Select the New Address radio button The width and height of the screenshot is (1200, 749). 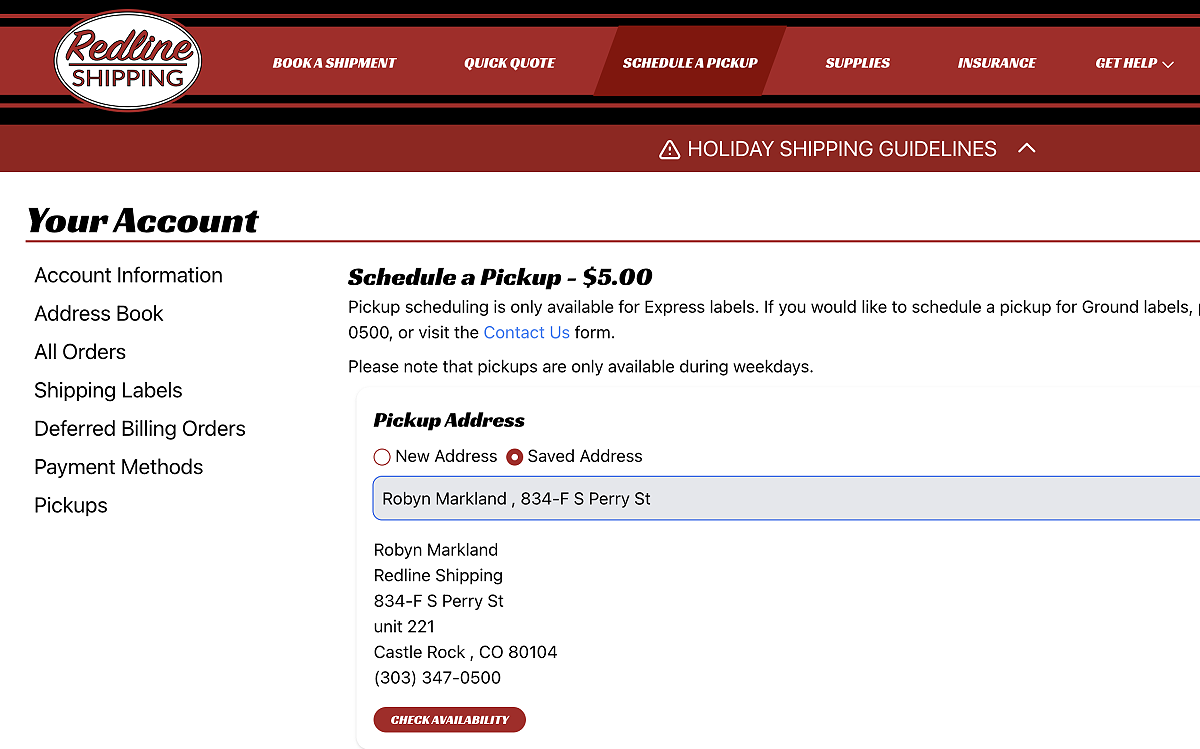(x=381, y=457)
